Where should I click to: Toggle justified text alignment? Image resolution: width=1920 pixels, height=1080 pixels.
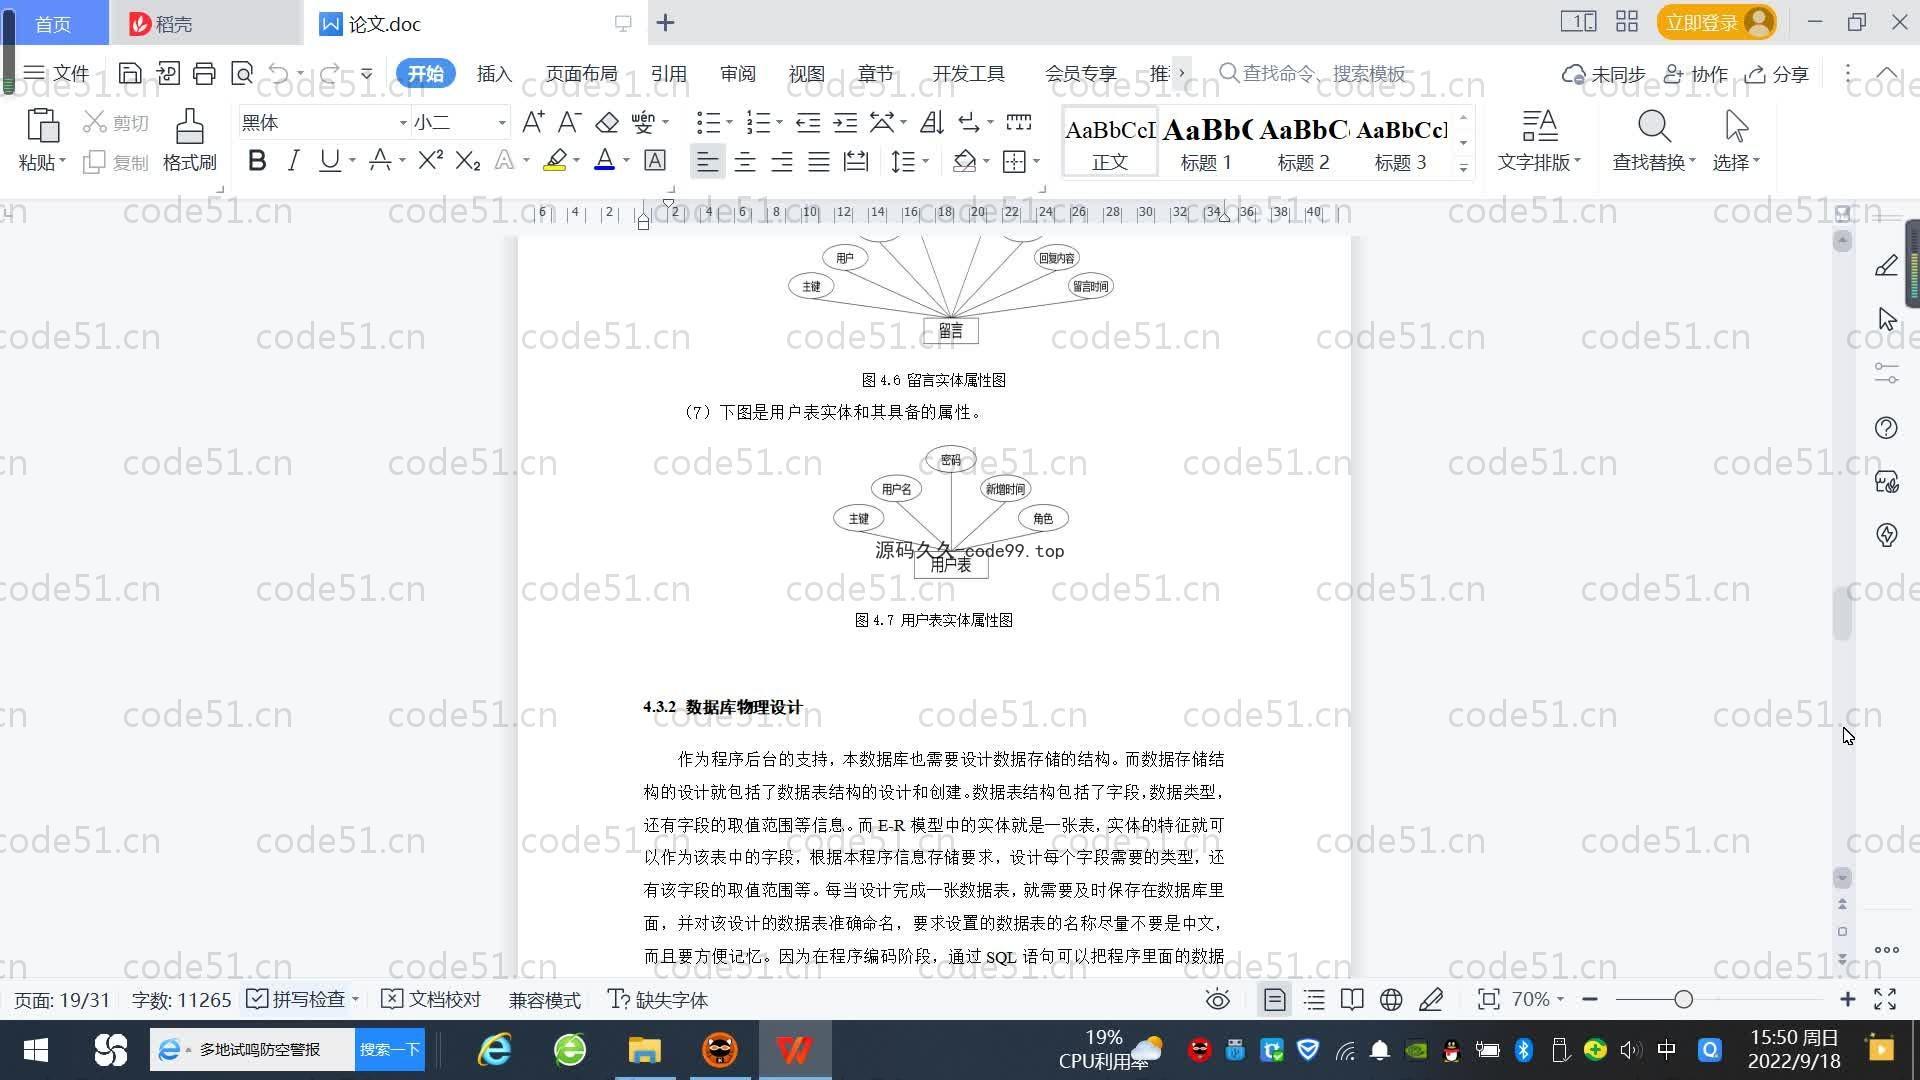818,161
